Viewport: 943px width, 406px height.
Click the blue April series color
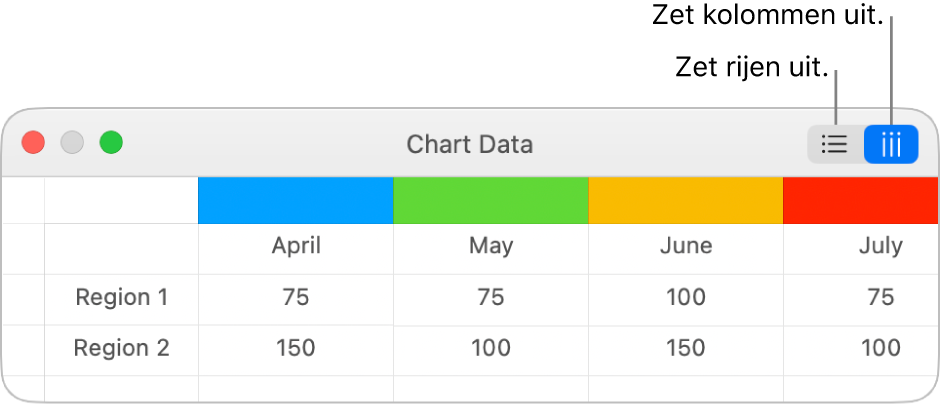coord(296,200)
